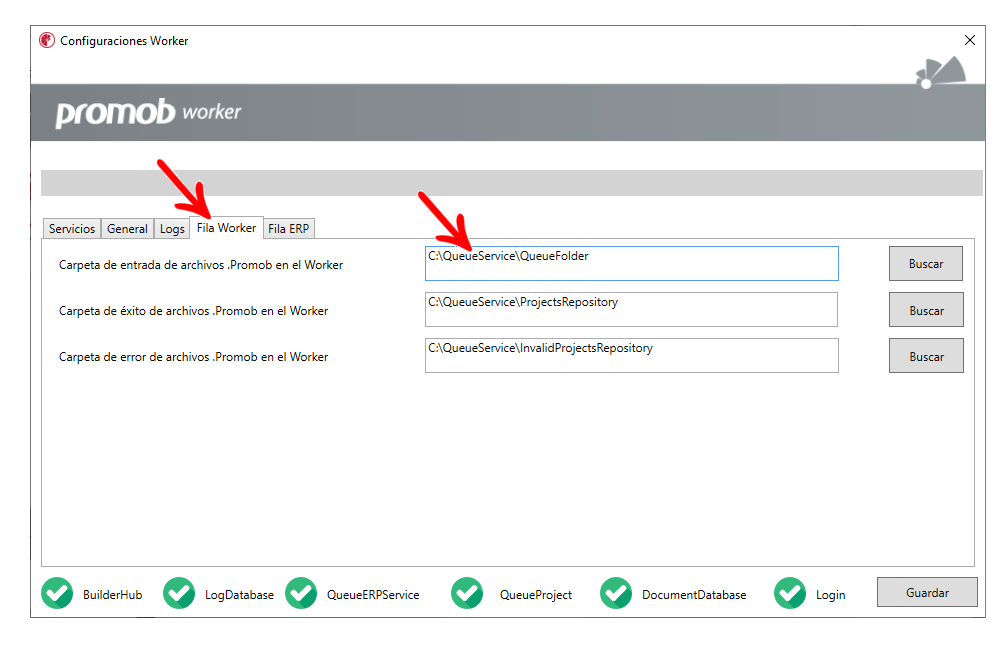Click the BuilderHub green checkmark status icon
Viewport: 1002px width, 658px height.
tap(57, 593)
